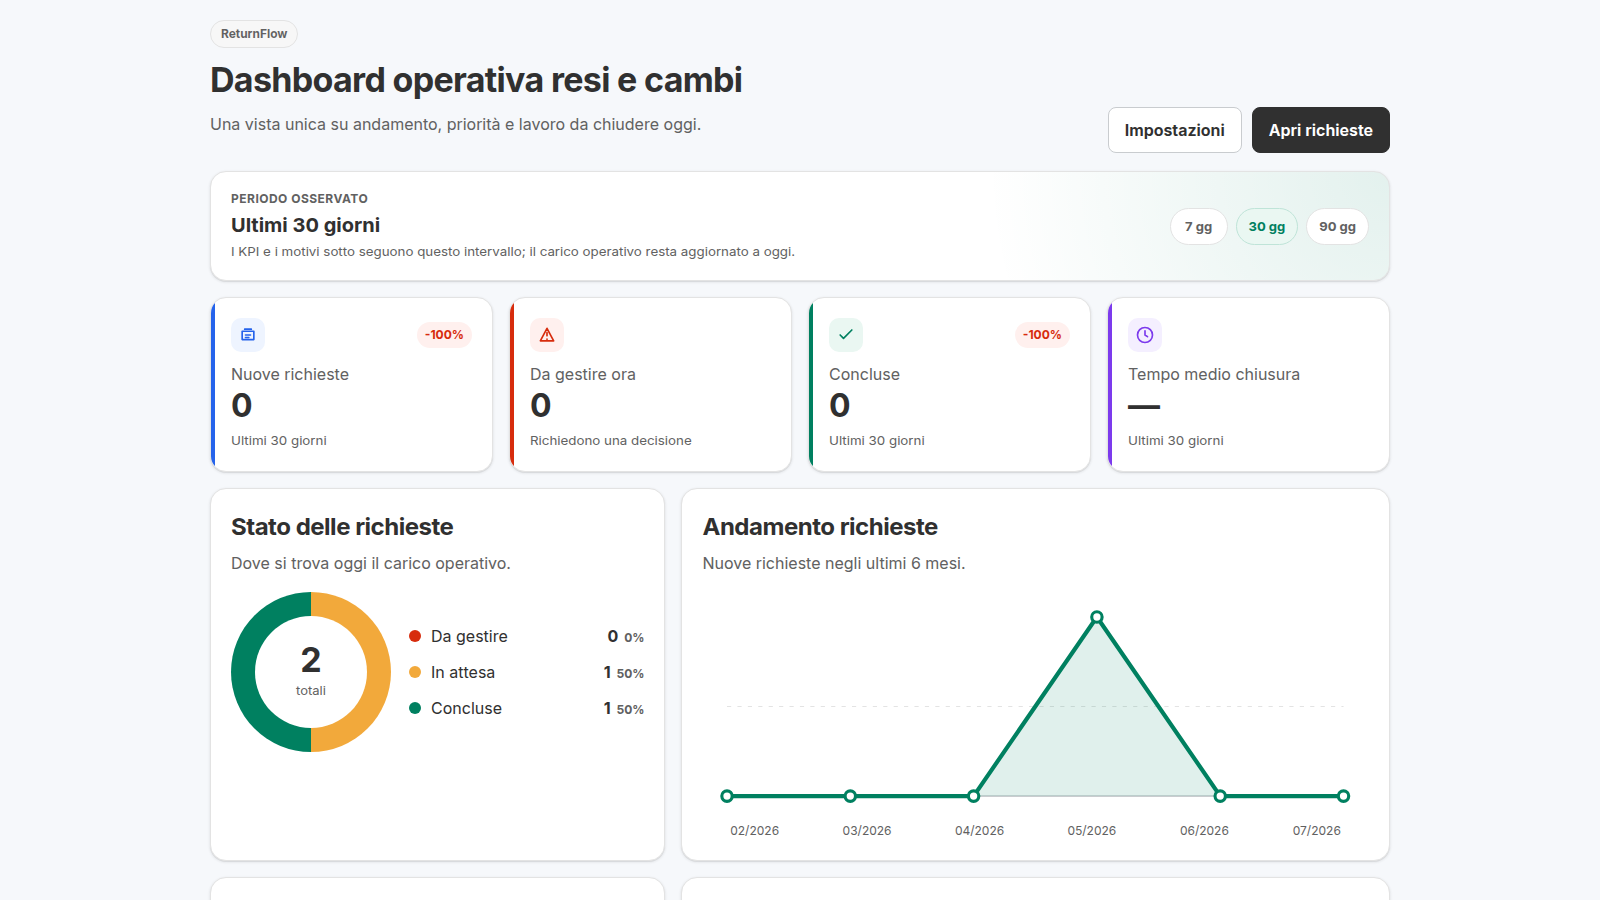1600x900 pixels.
Task: Click the chart data point for 07/2026
Action: pos(1343,796)
